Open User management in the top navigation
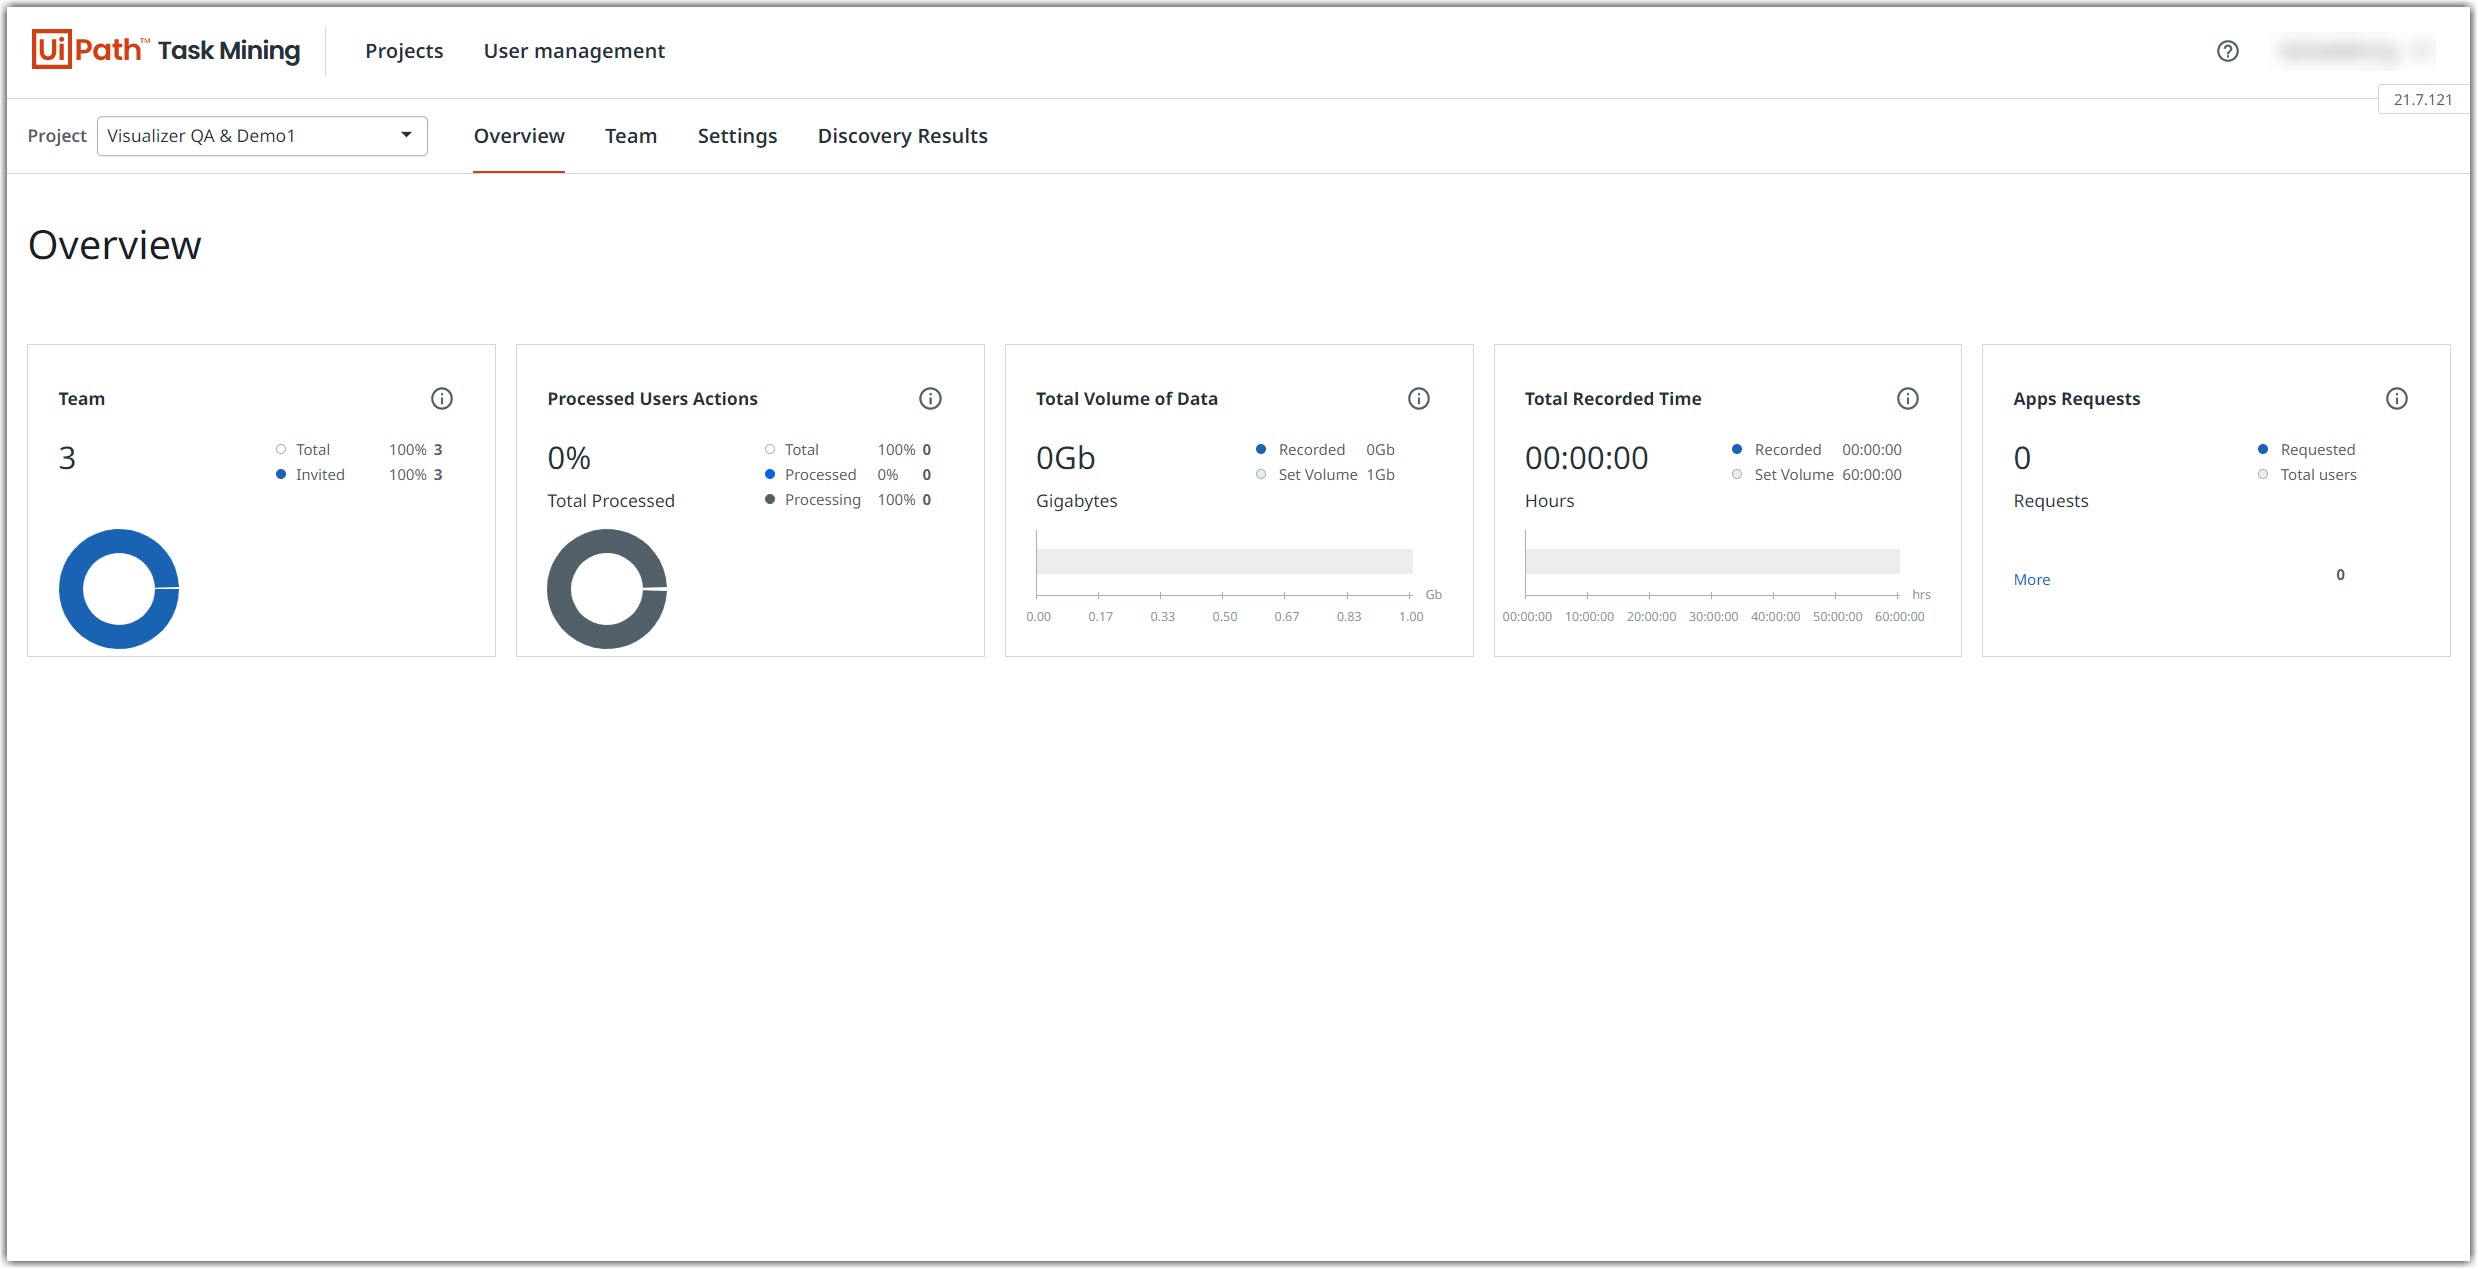The width and height of the screenshot is (2478, 1269). (574, 51)
